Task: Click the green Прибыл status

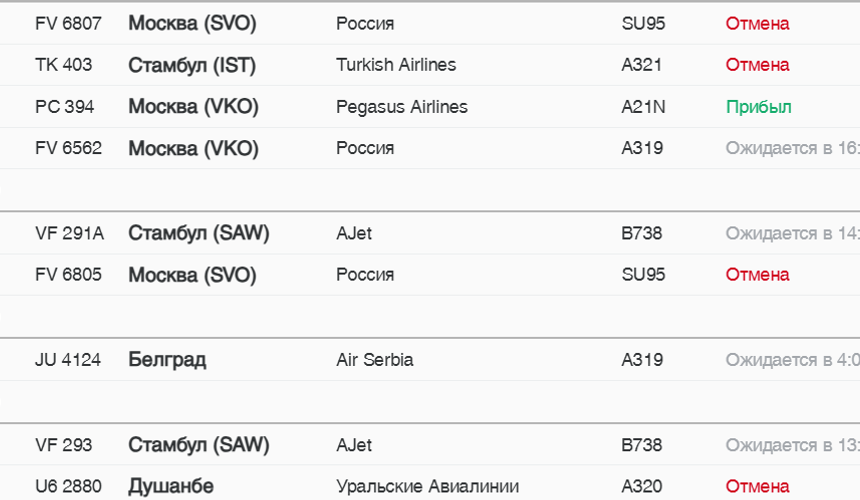Action: (x=759, y=107)
